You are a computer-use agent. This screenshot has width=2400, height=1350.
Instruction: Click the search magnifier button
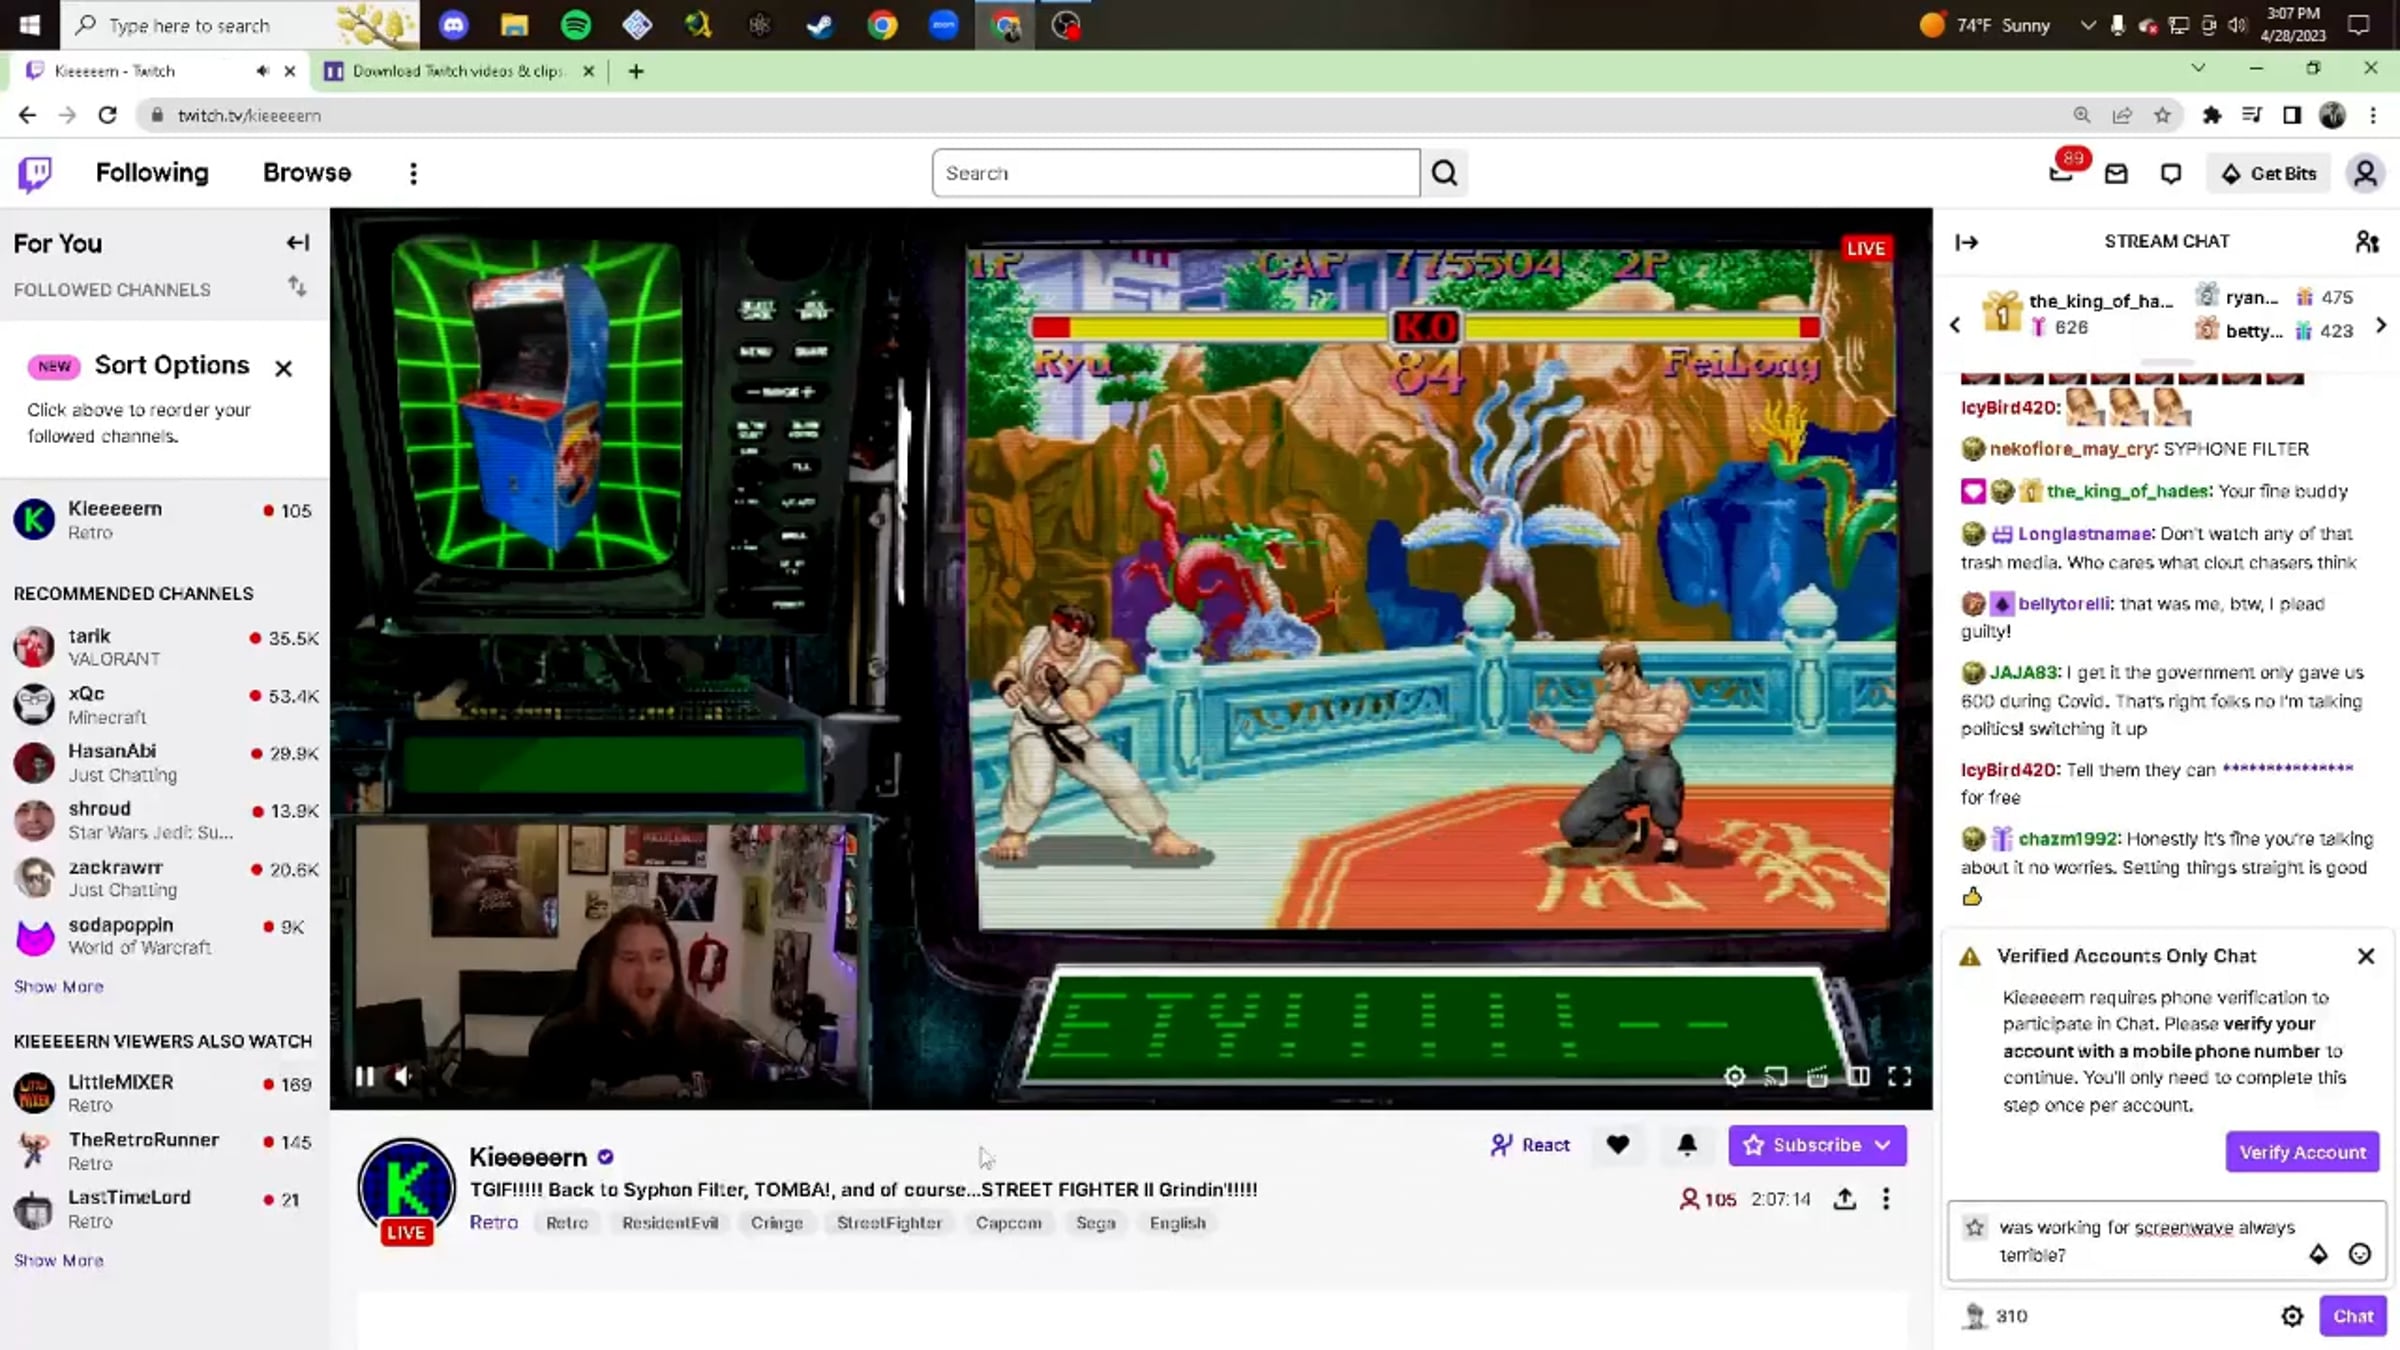coord(1444,173)
